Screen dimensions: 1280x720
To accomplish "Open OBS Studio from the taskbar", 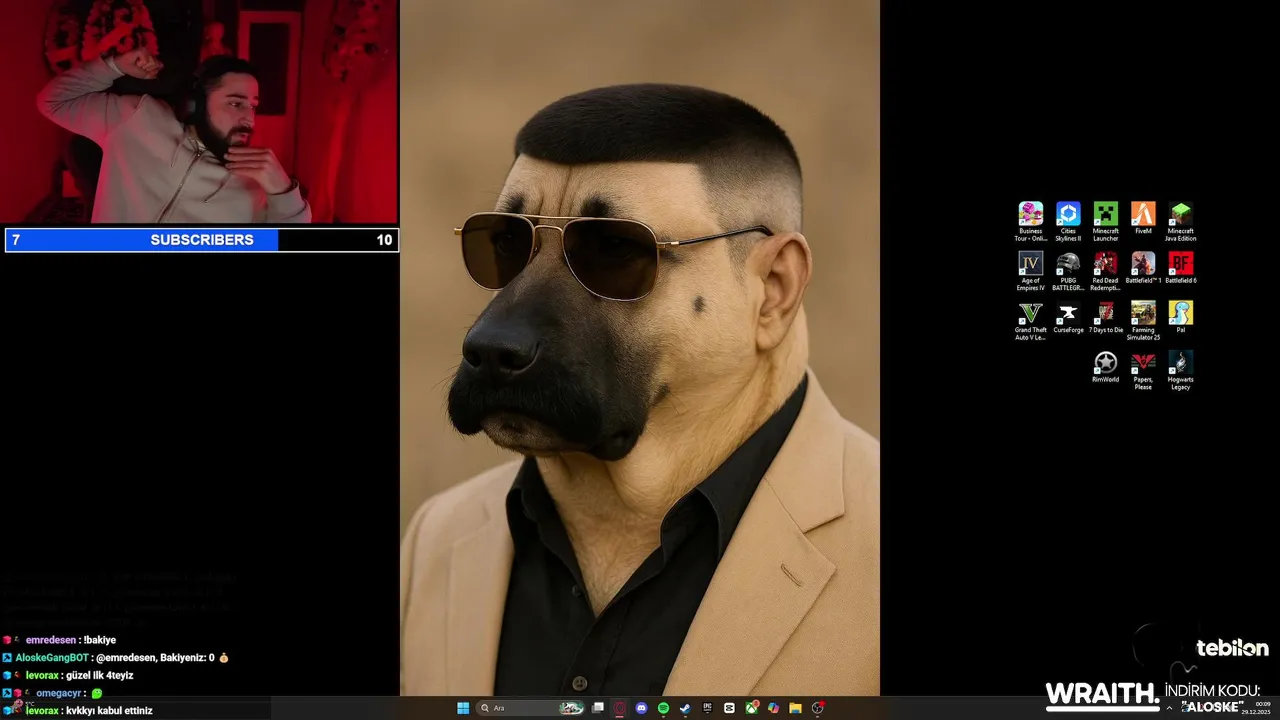I will point(818,708).
